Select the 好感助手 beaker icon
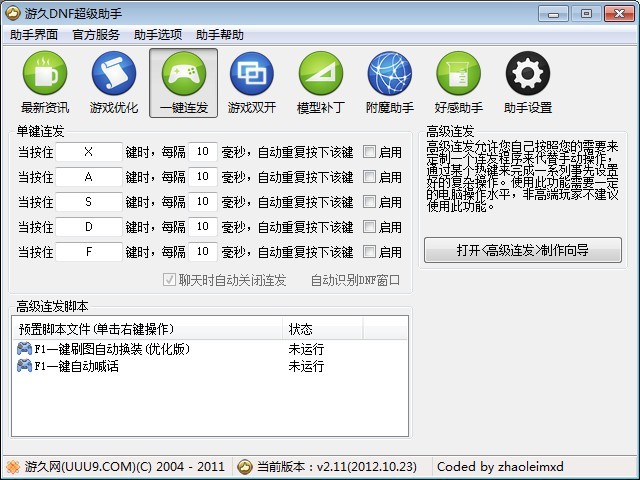This screenshot has height=480, width=640. [458, 73]
